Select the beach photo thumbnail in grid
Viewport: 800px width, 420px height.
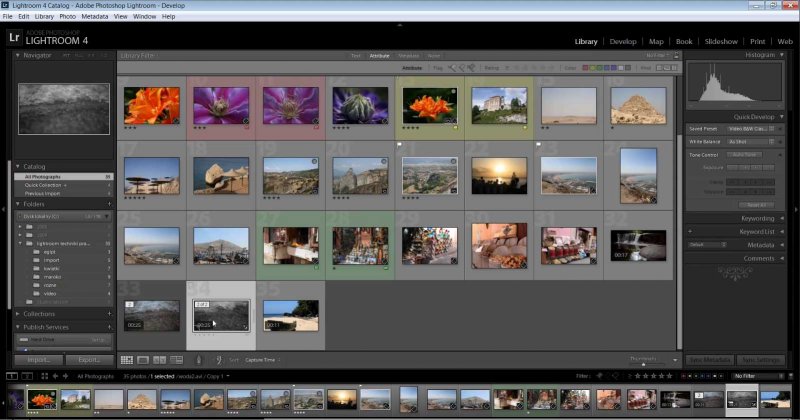tap(290, 314)
